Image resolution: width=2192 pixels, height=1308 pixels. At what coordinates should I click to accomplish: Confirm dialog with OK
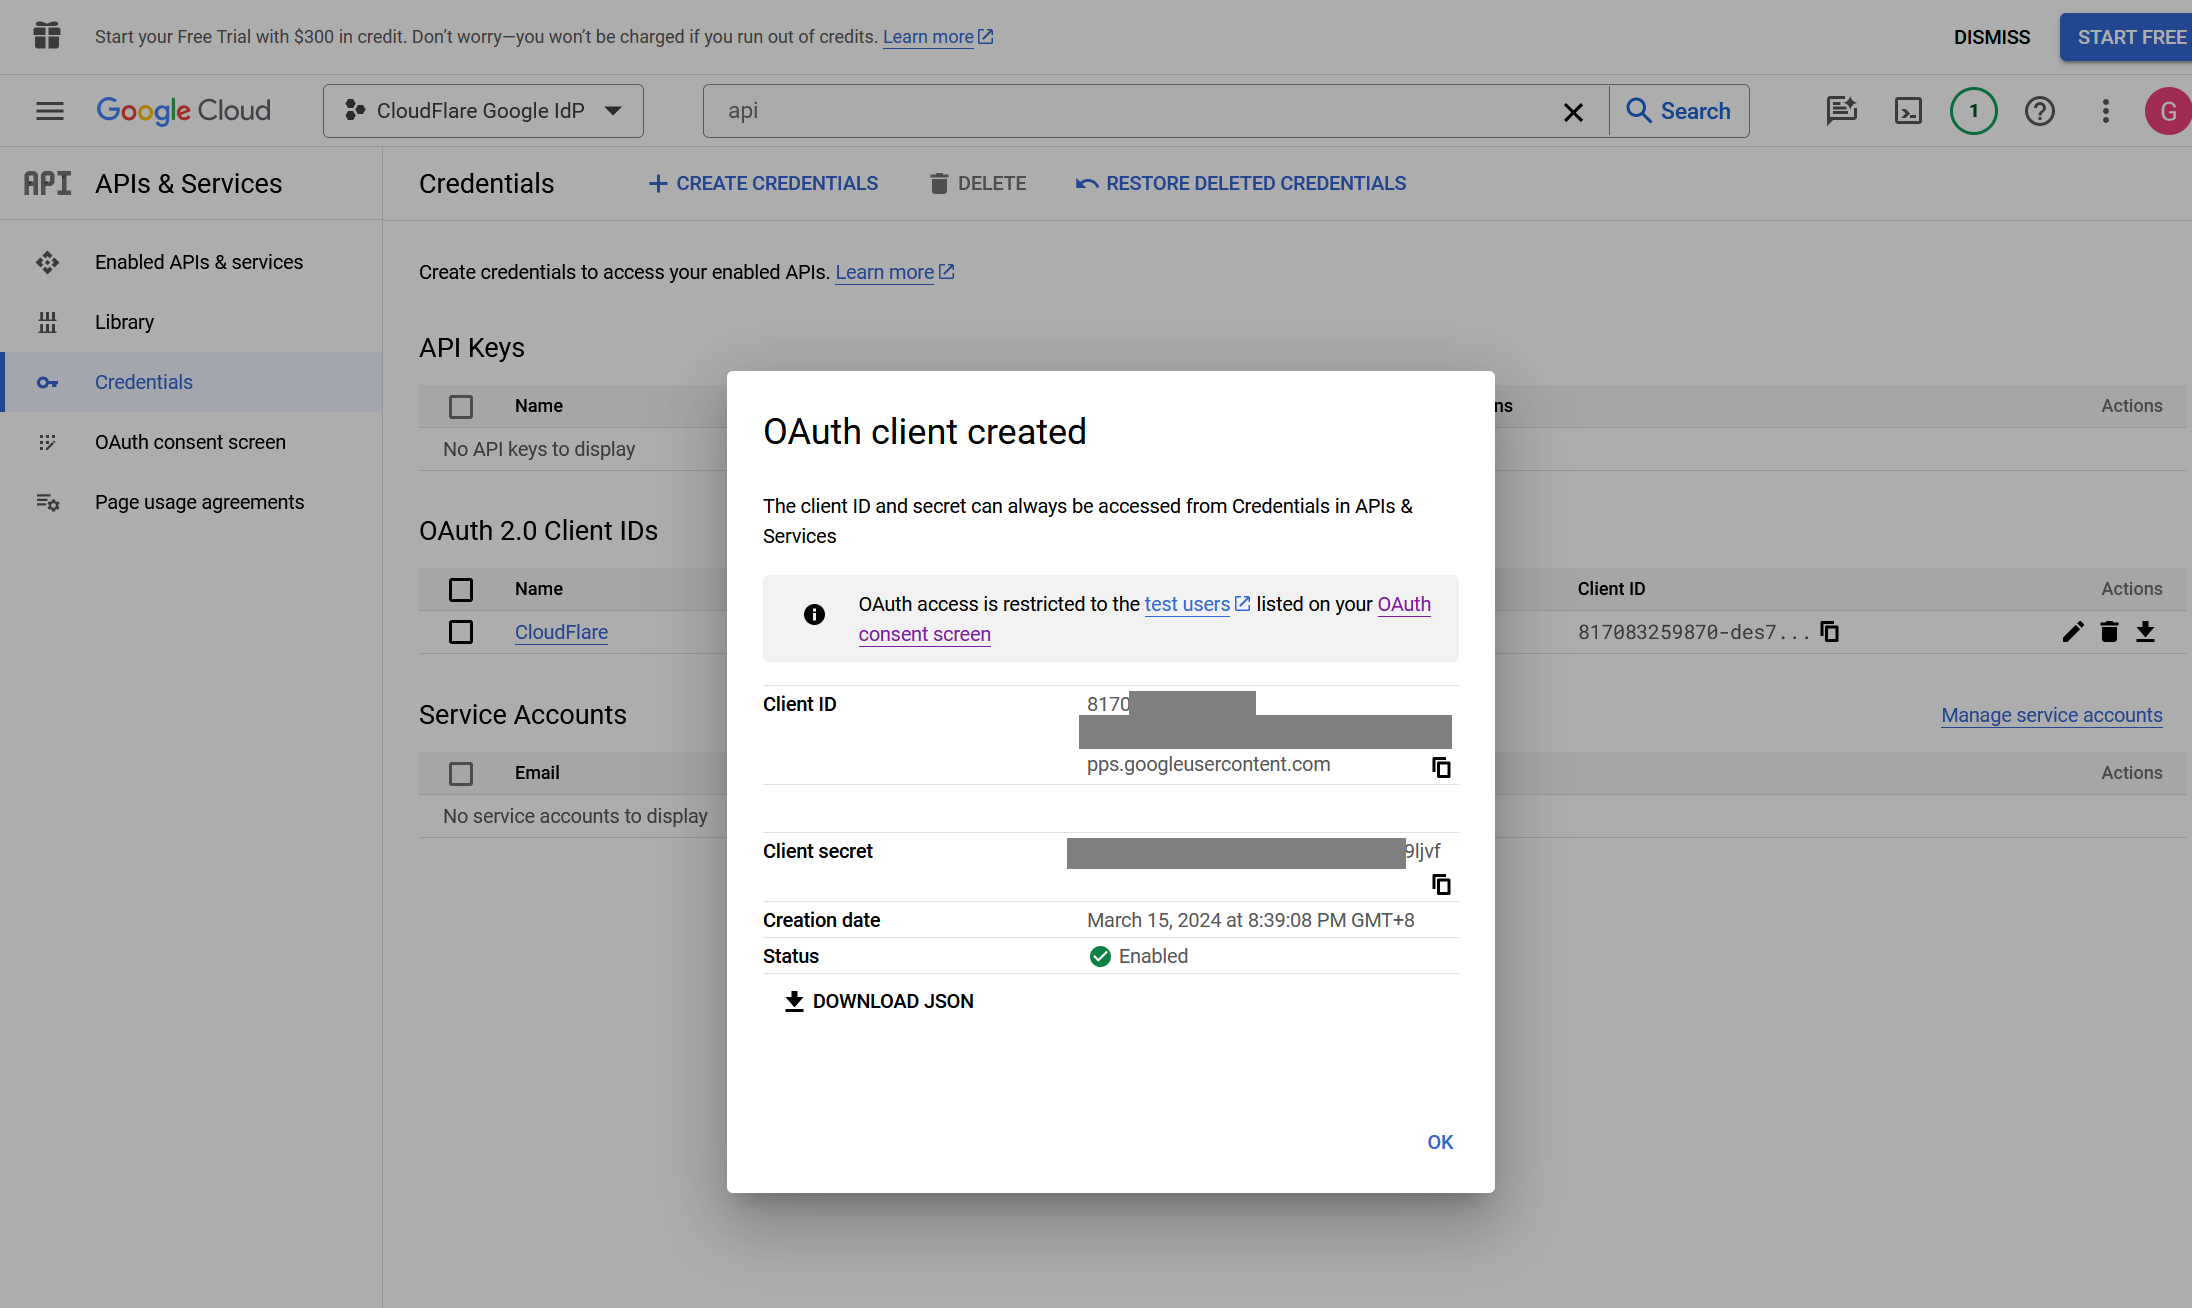click(x=1440, y=1142)
